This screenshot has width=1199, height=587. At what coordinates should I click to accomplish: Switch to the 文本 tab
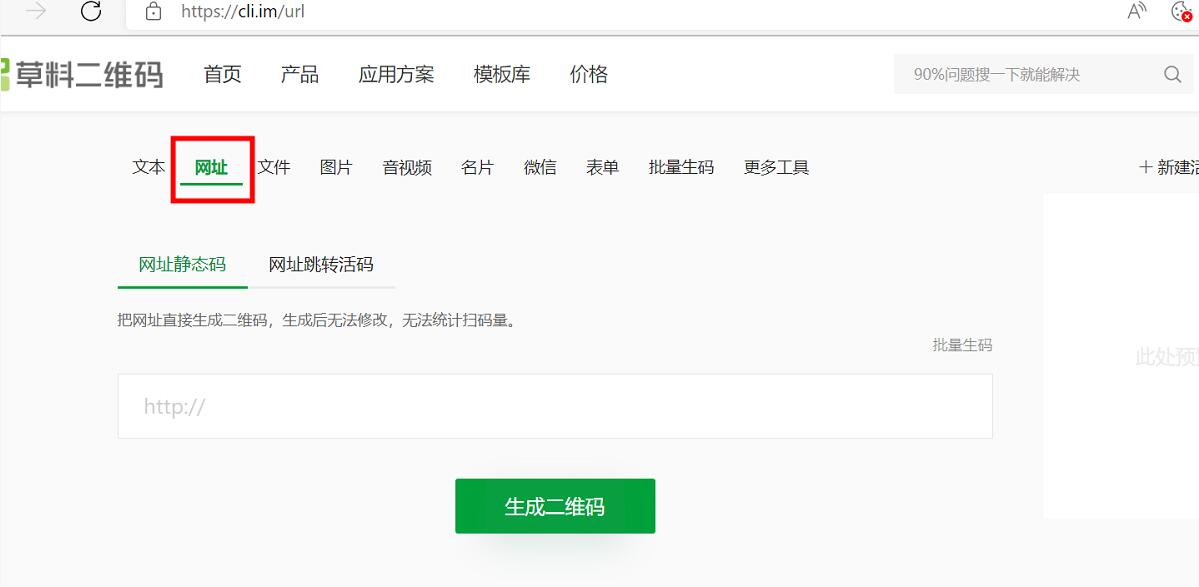(148, 168)
